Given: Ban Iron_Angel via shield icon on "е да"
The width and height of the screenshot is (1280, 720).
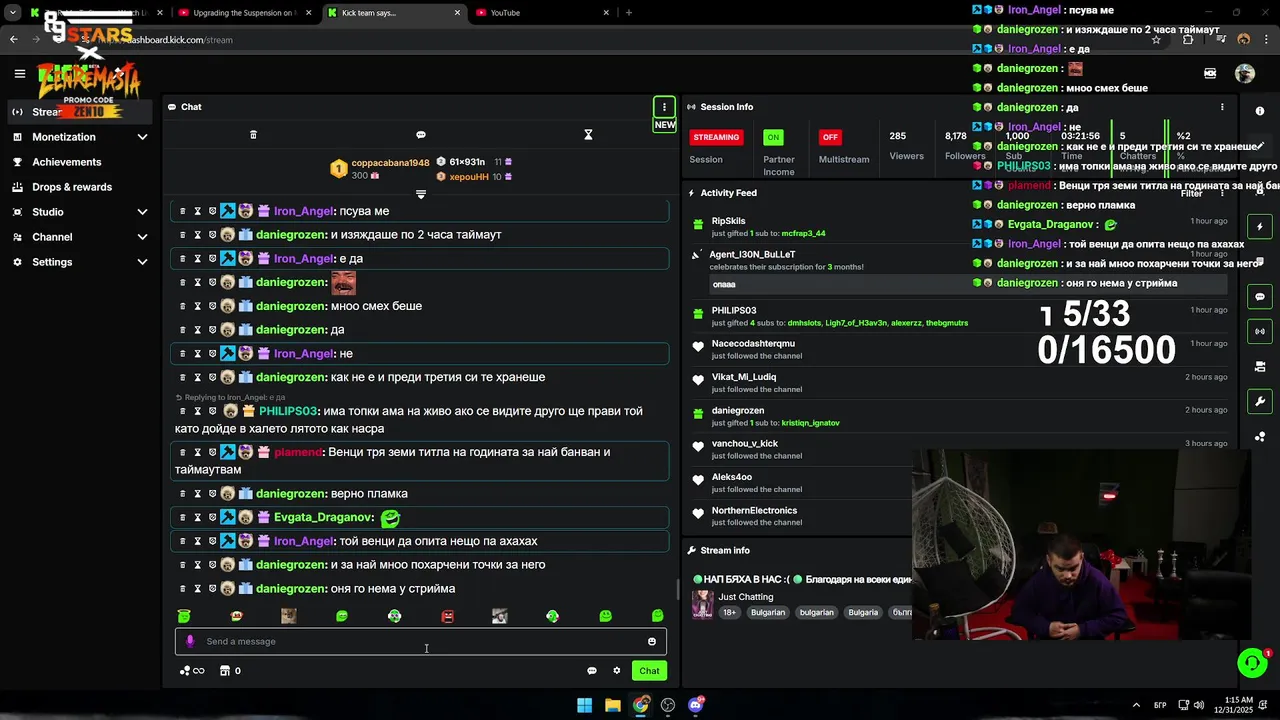Looking at the screenshot, I should click(x=212, y=259).
